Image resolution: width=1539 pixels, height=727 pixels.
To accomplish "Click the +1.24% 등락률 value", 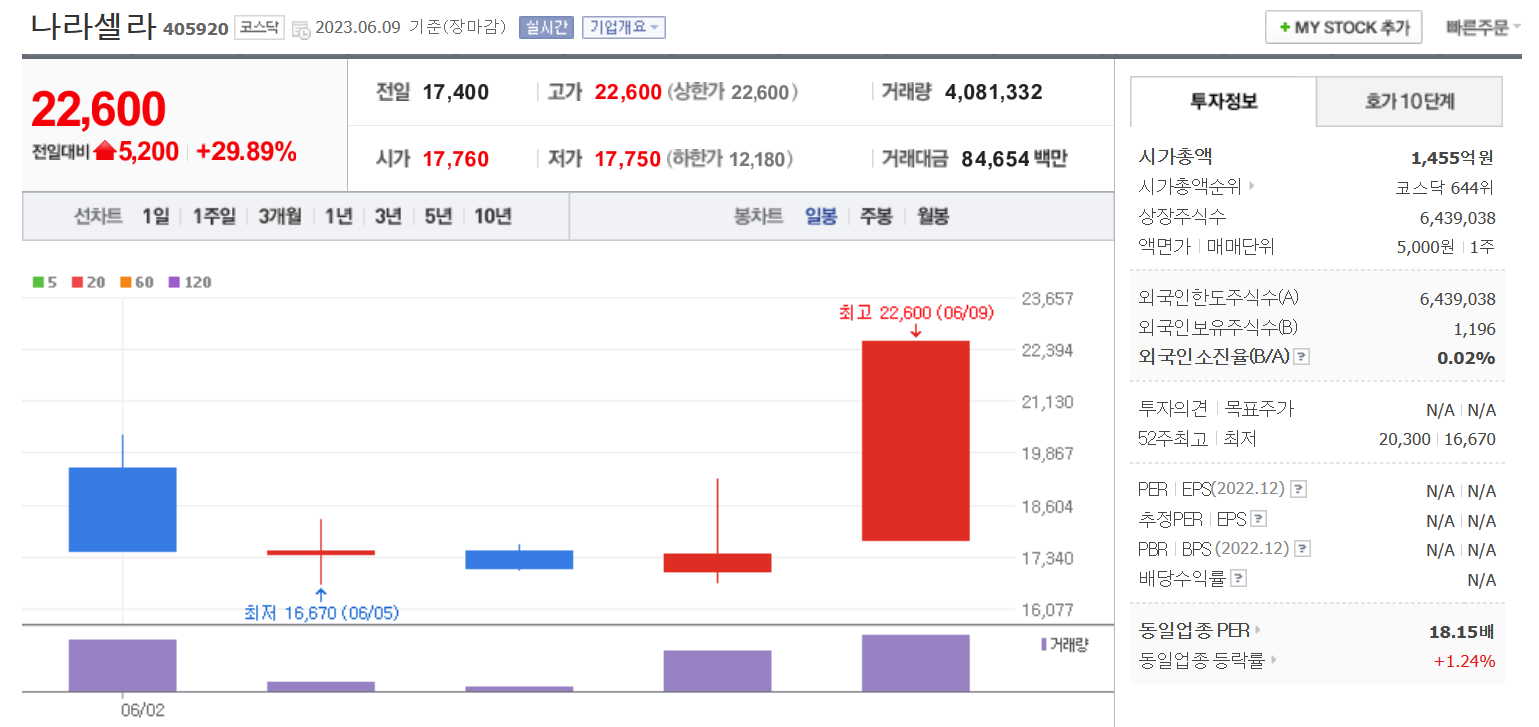I will [x=1464, y=661].
